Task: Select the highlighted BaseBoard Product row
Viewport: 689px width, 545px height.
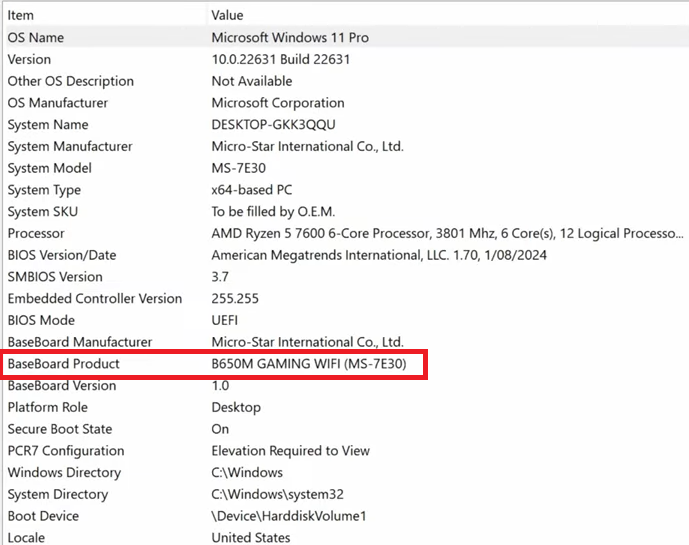Action: click(x=64, y=364)
